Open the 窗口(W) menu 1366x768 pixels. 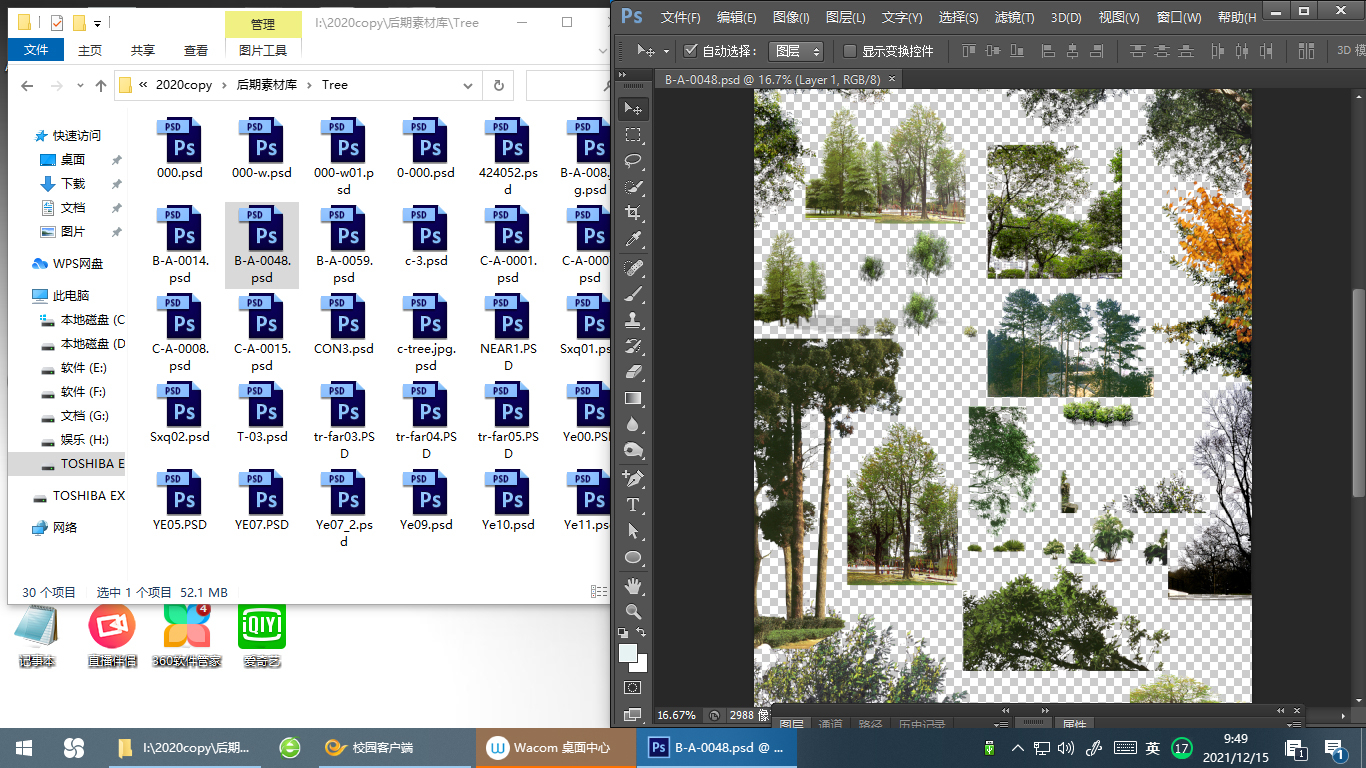[1178, 17]
